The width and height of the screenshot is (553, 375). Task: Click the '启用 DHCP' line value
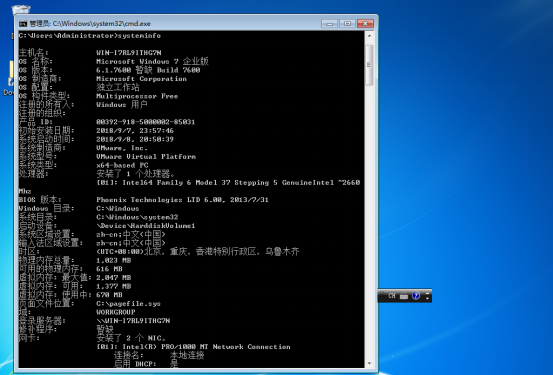(x=174, y=364)
